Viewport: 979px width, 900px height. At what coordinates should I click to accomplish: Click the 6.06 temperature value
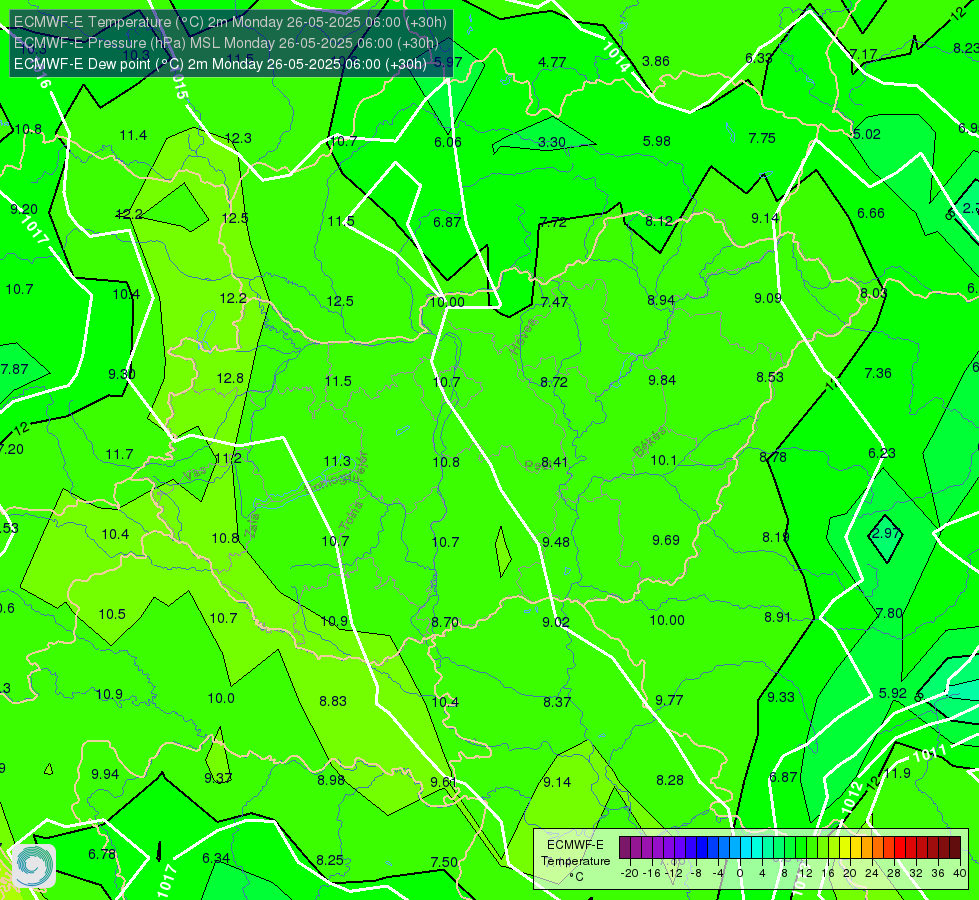[448, 142]
